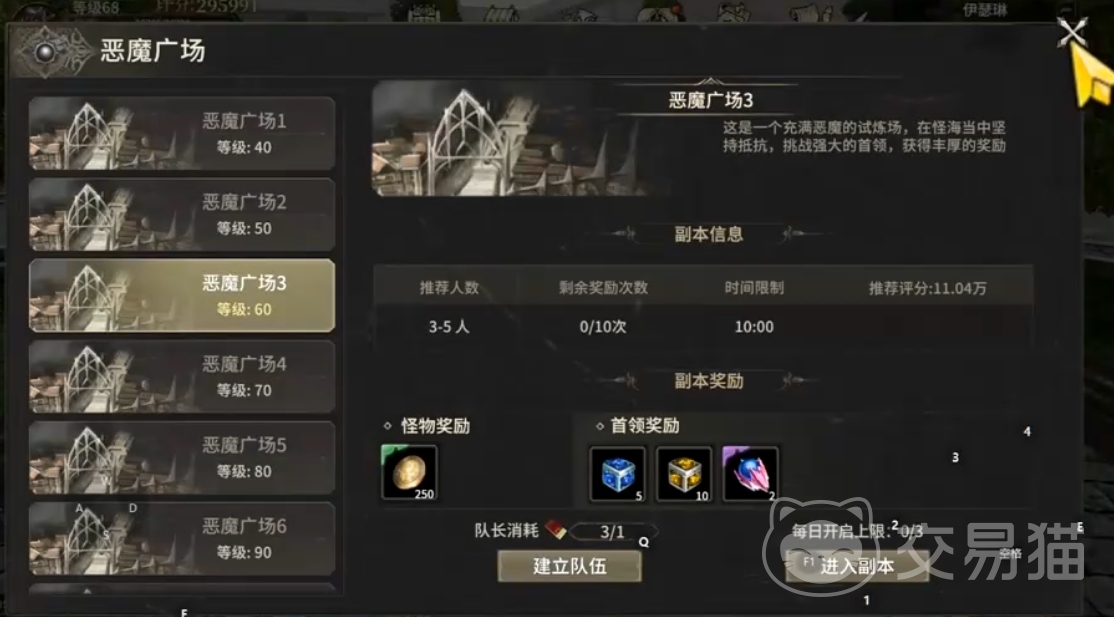
Task: Click the purple gem boss reward icon
Action: click(x=750, y=473)
